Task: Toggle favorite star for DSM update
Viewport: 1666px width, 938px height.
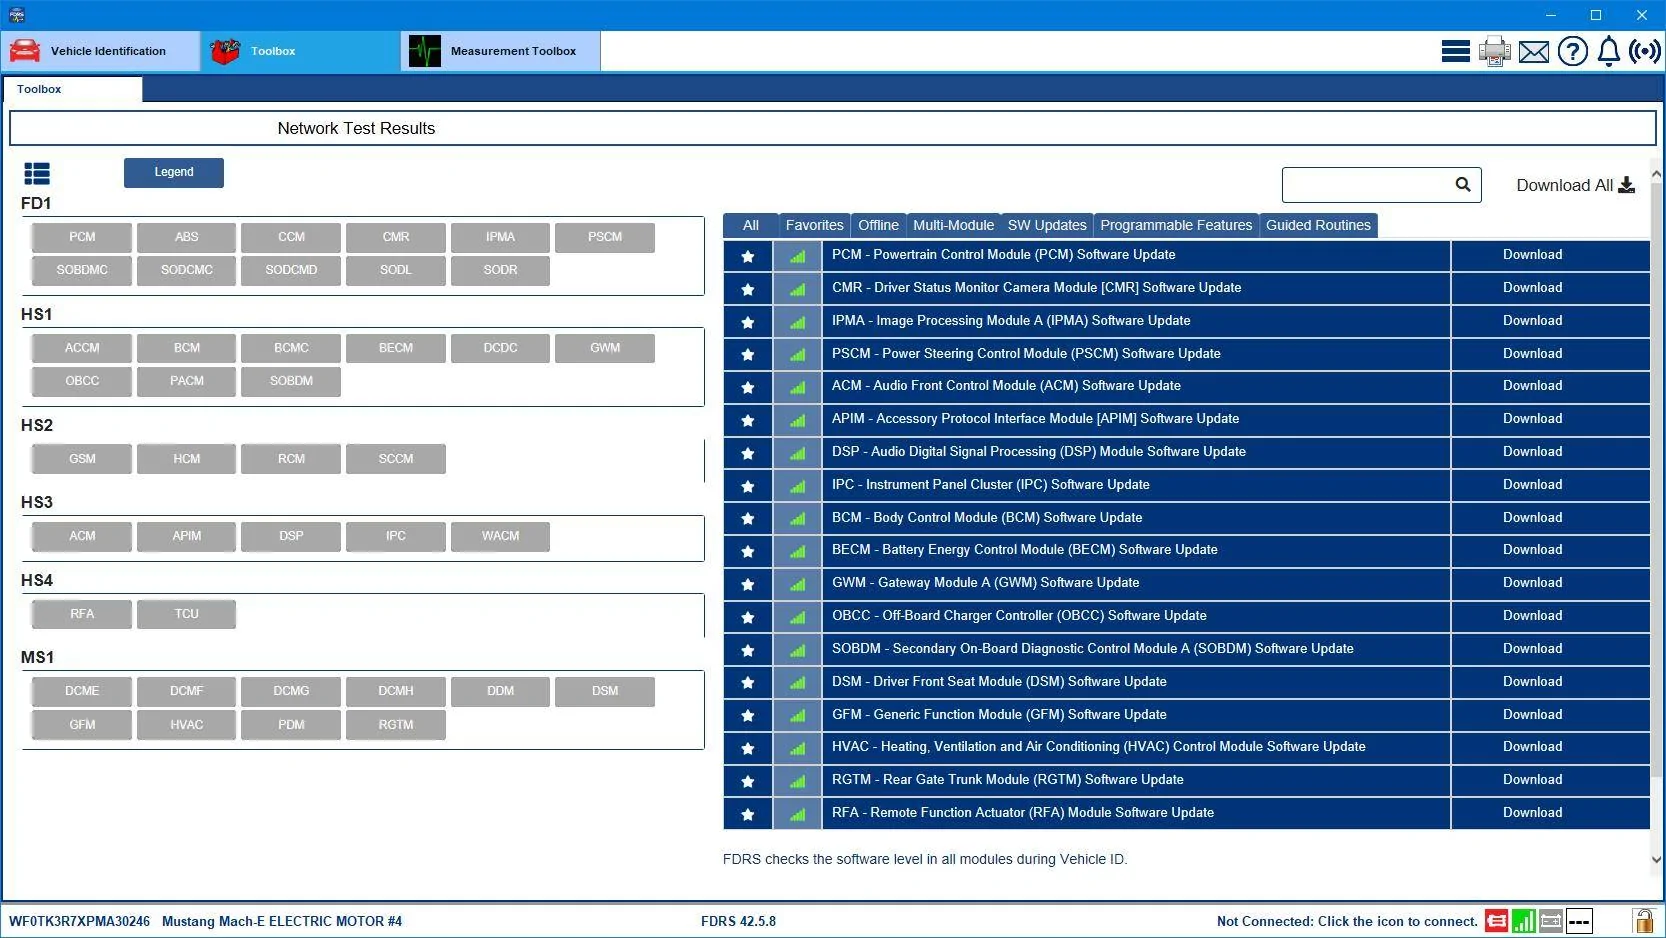Action: (748, 683)
